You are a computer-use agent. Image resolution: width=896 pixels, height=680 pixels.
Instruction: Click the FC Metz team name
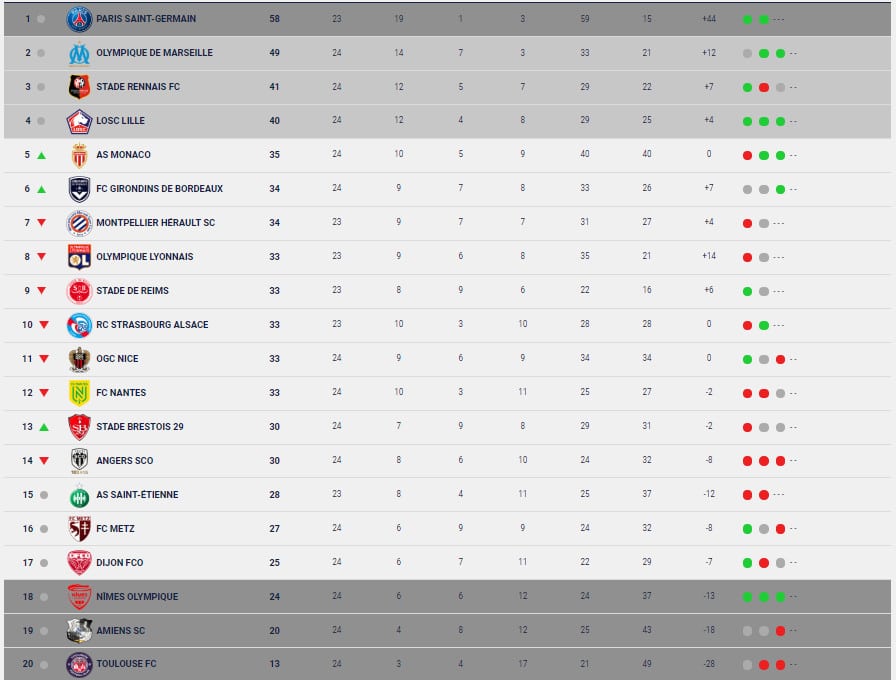(x=115, y=529)
